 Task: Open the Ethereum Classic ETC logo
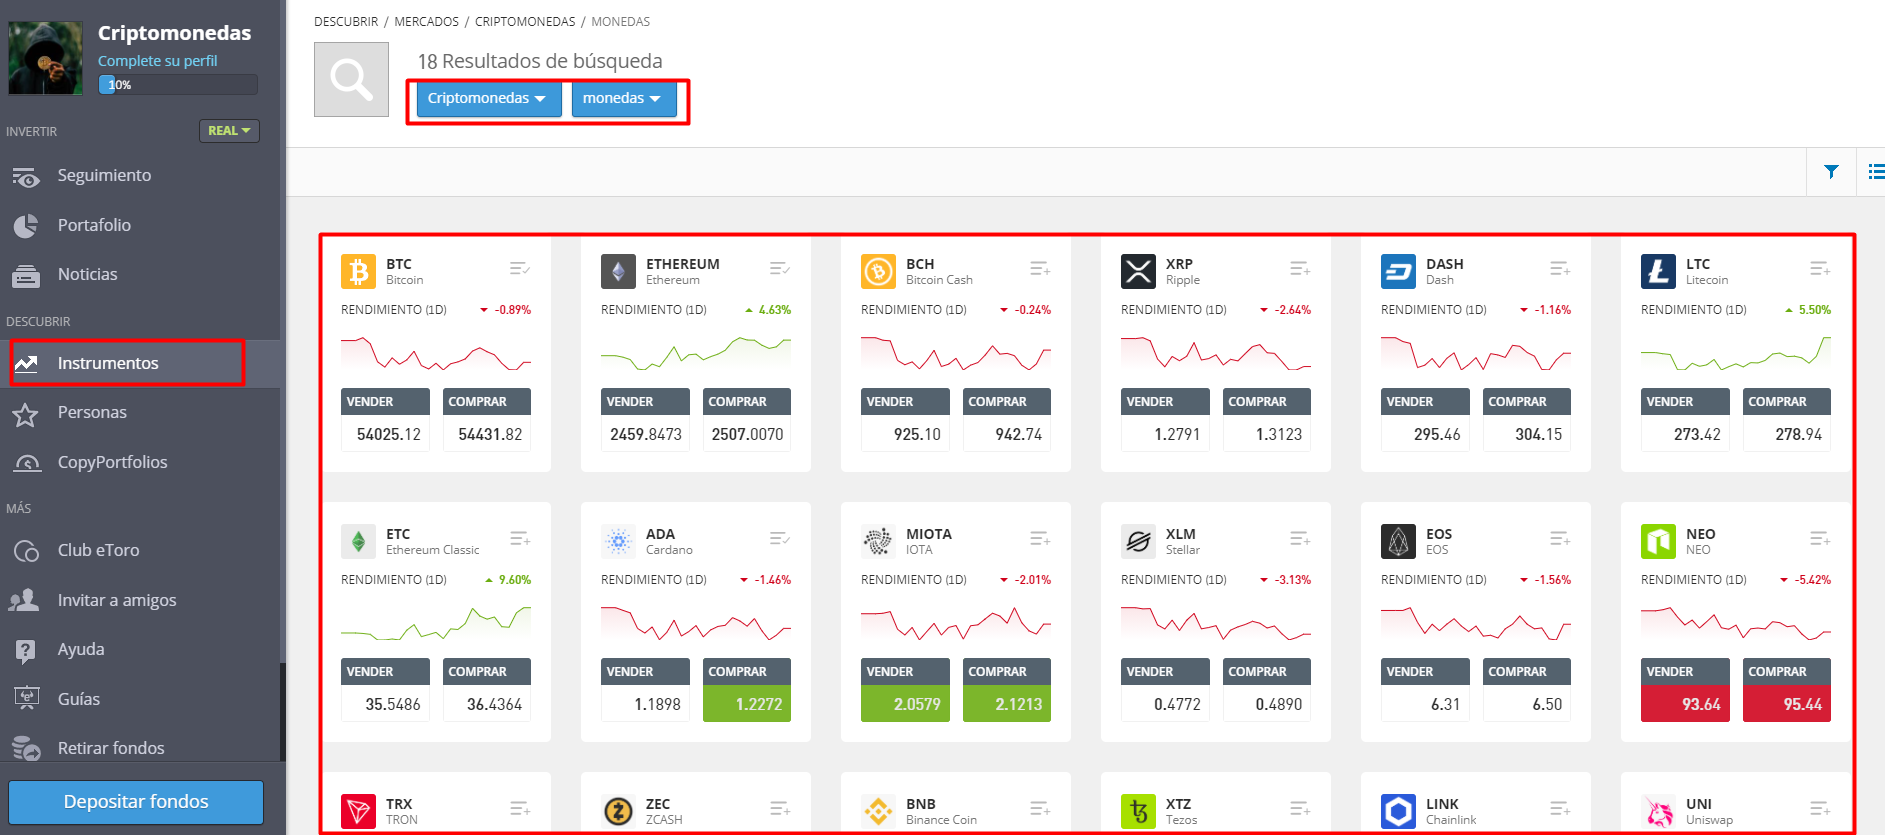click(358, 541)
